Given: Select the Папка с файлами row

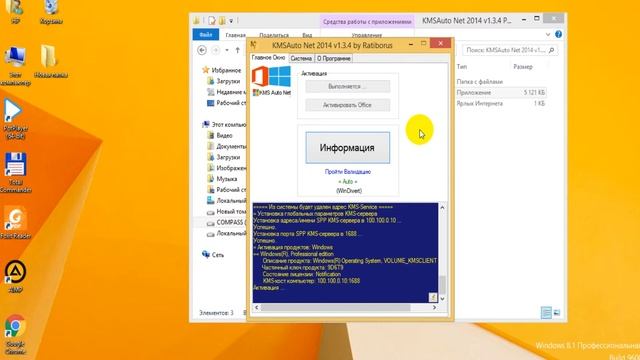Looking at the screenshot, I should (501, 82).
